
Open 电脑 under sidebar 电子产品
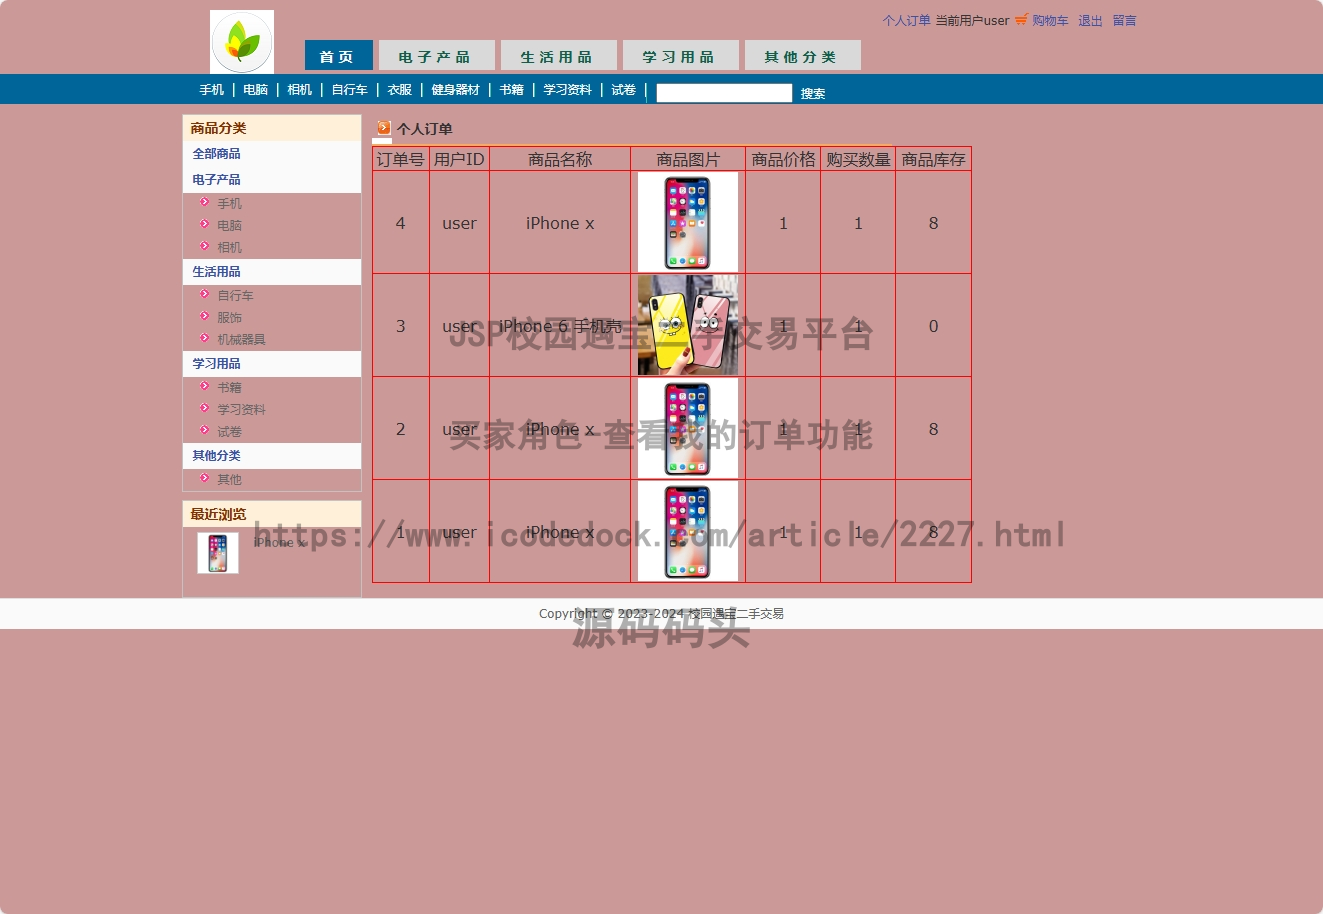point(230,226)
